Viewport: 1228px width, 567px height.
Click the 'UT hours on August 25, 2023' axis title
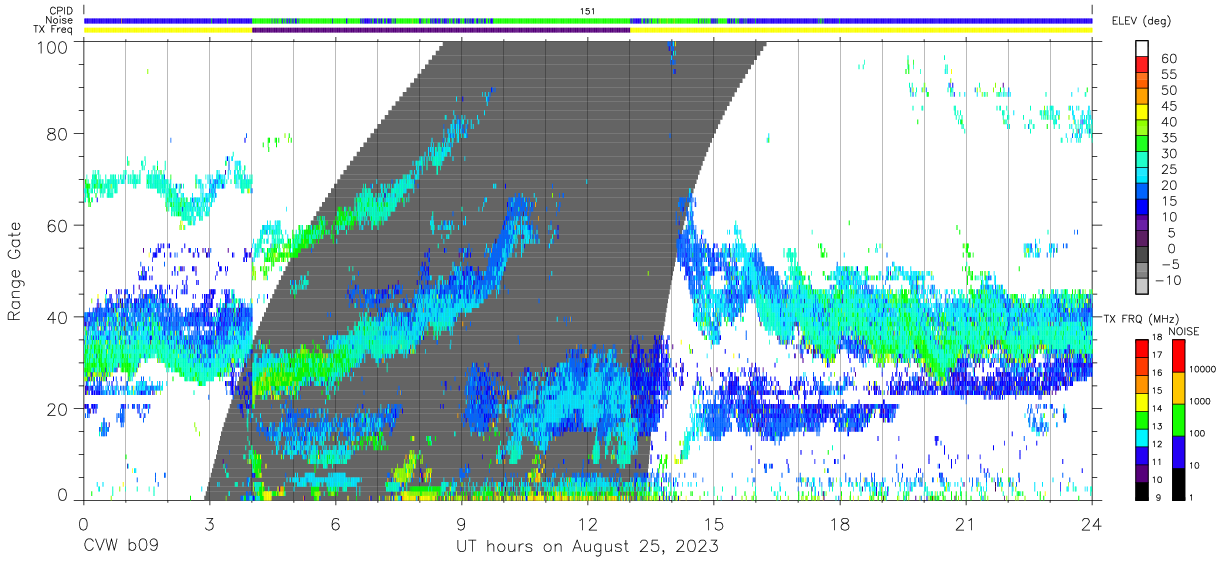(587, 547)
